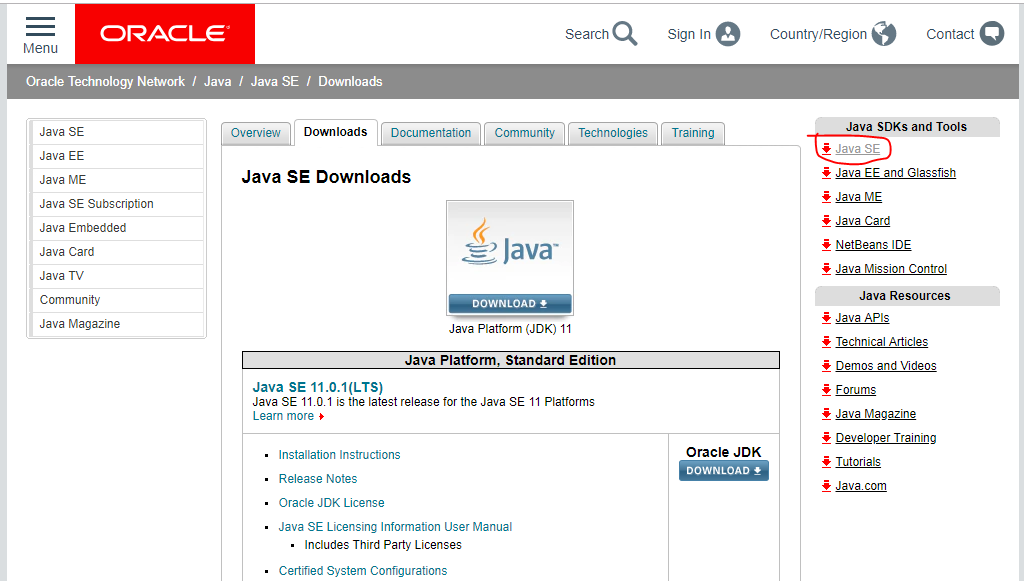
Task: Open the Documentation tab
Action: click(431, 133)
